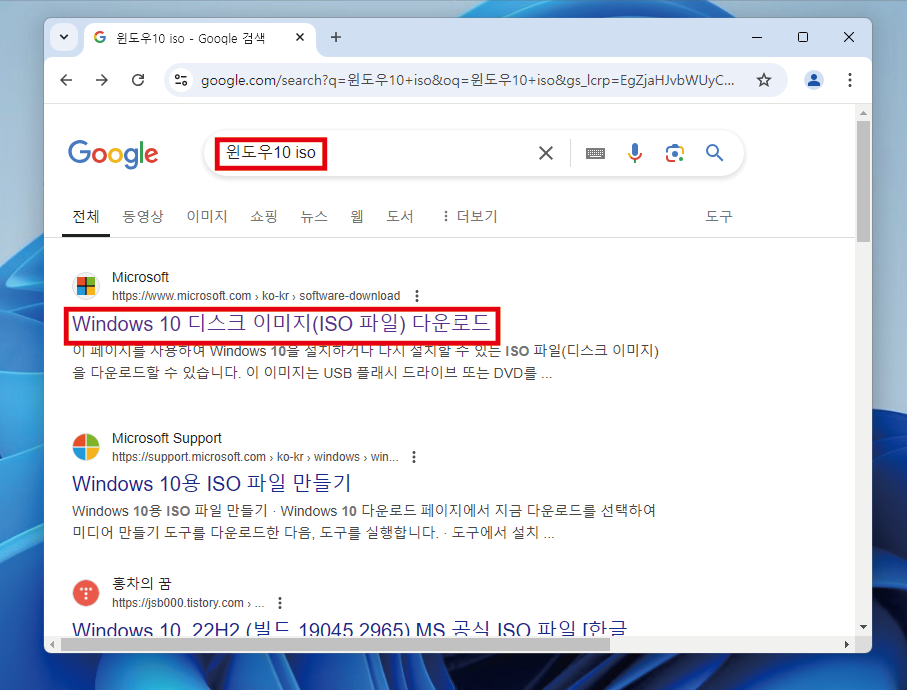Viewport: 907px width, 690px height.
Task: Open the 도구 search tools
Action: [718, 216]
